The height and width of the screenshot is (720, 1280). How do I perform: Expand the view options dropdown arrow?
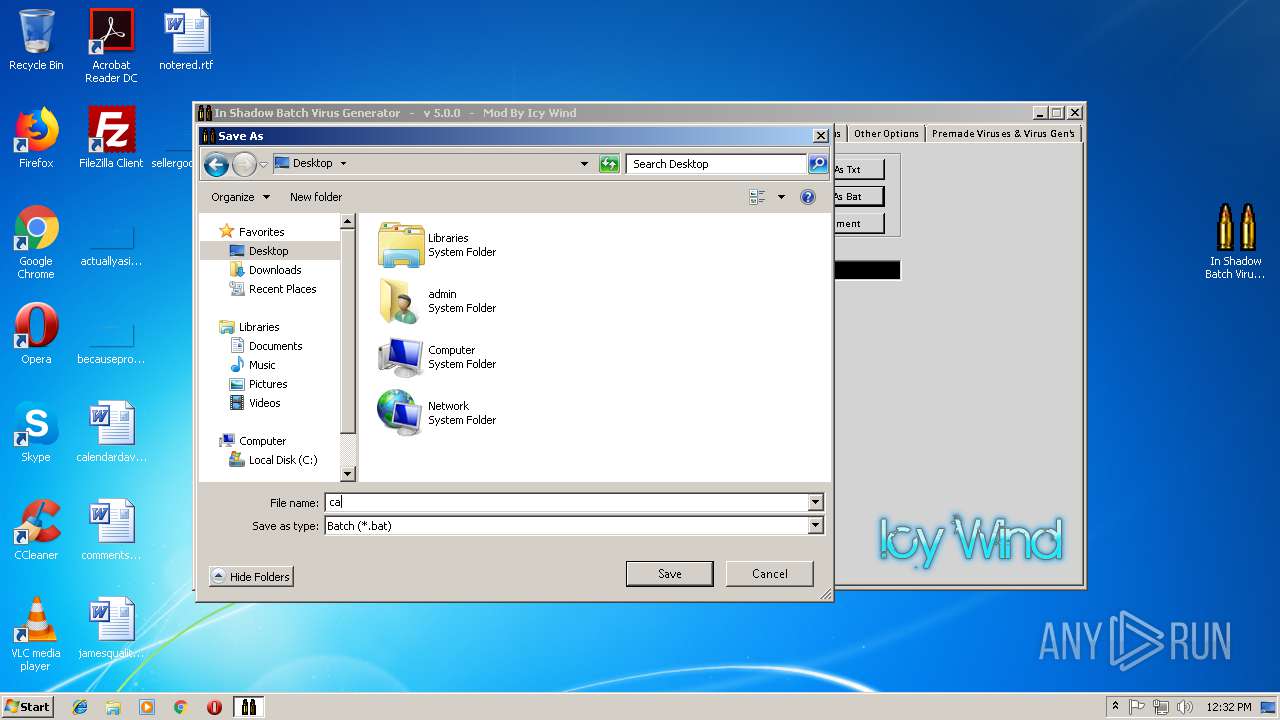pyautogui.click(x=781, y=197)
